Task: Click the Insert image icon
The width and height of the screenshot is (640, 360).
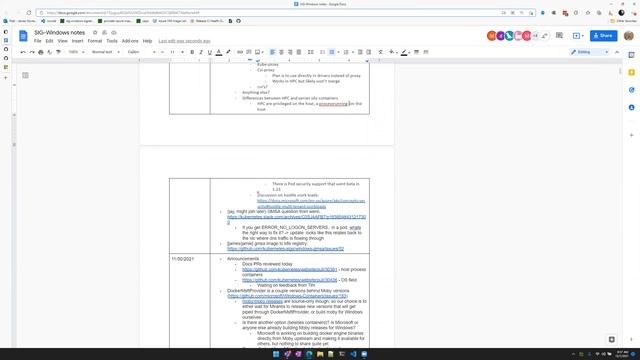Action: click(x=258, y=52)
